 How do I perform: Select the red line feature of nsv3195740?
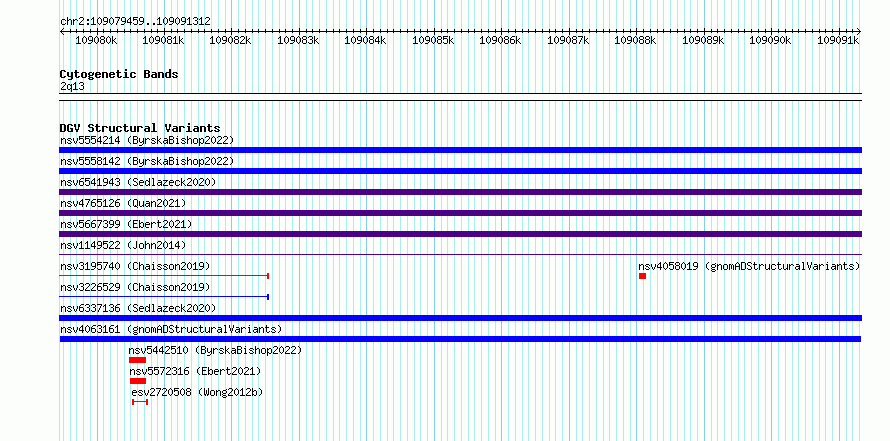coord(164,276)
